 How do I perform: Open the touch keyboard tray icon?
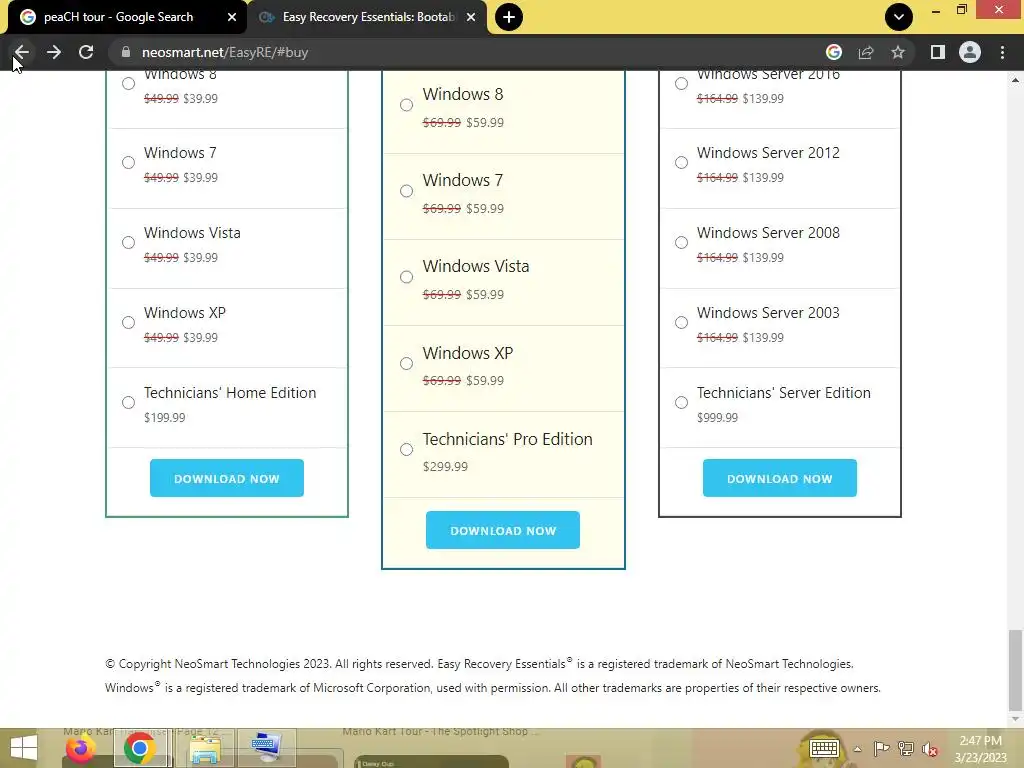pos(824,748)
